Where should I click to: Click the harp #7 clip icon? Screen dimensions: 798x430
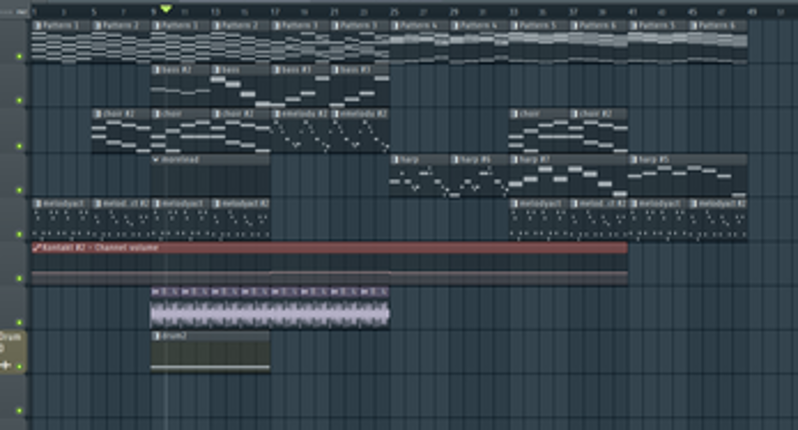(516, 159)
